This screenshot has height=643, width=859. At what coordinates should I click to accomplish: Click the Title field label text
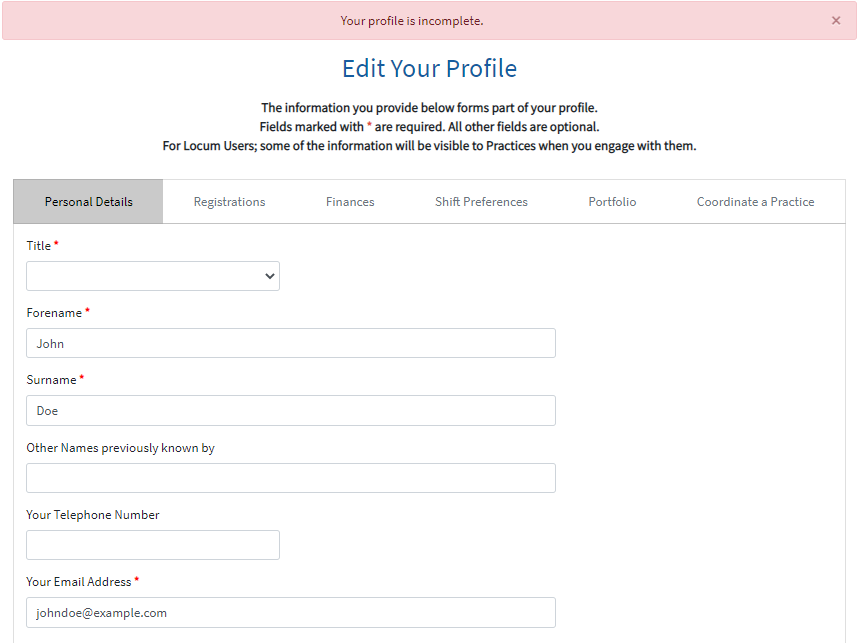(39, 246)
